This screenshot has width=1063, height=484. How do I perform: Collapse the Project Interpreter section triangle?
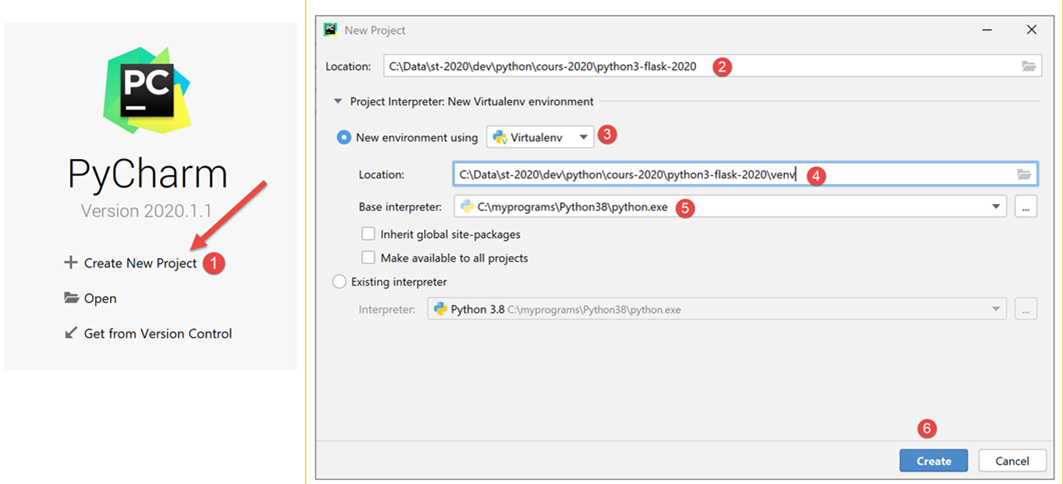click(x=337, y=101)
